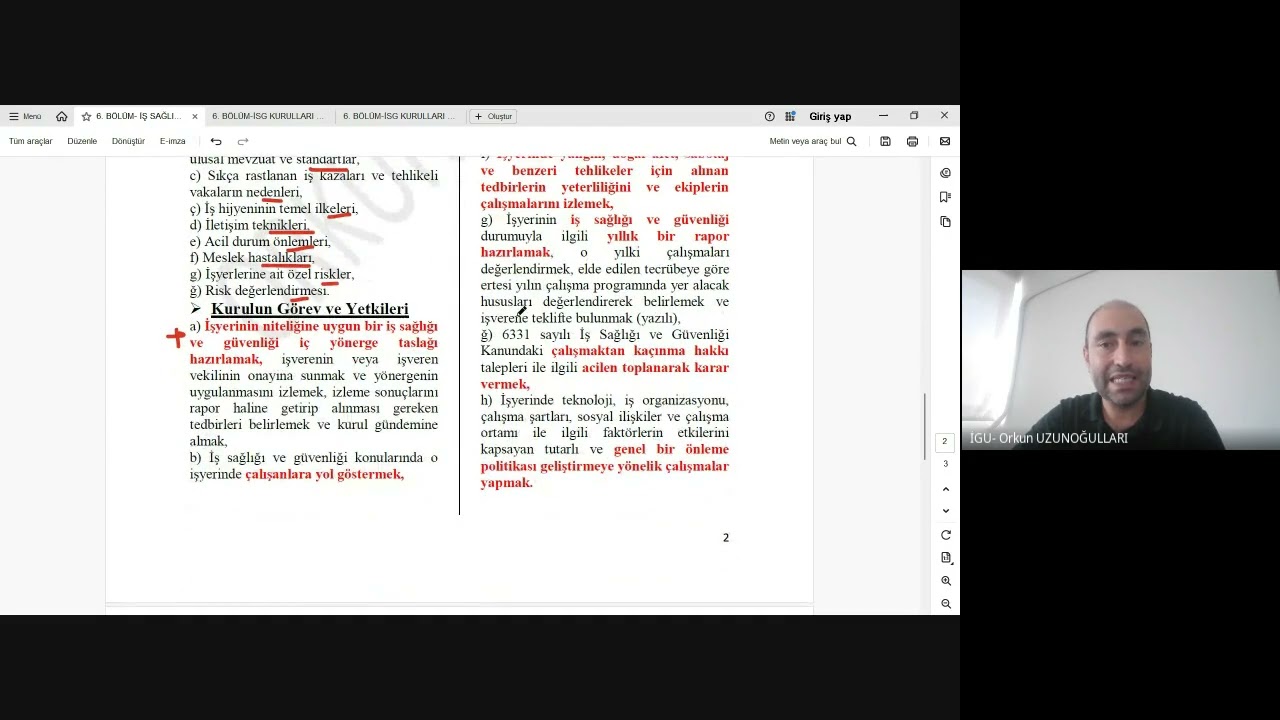Click text 'd) İletişim teknikleri,'
The image size is (1280, 720).
pyautogui.click(x=249, y=225)
